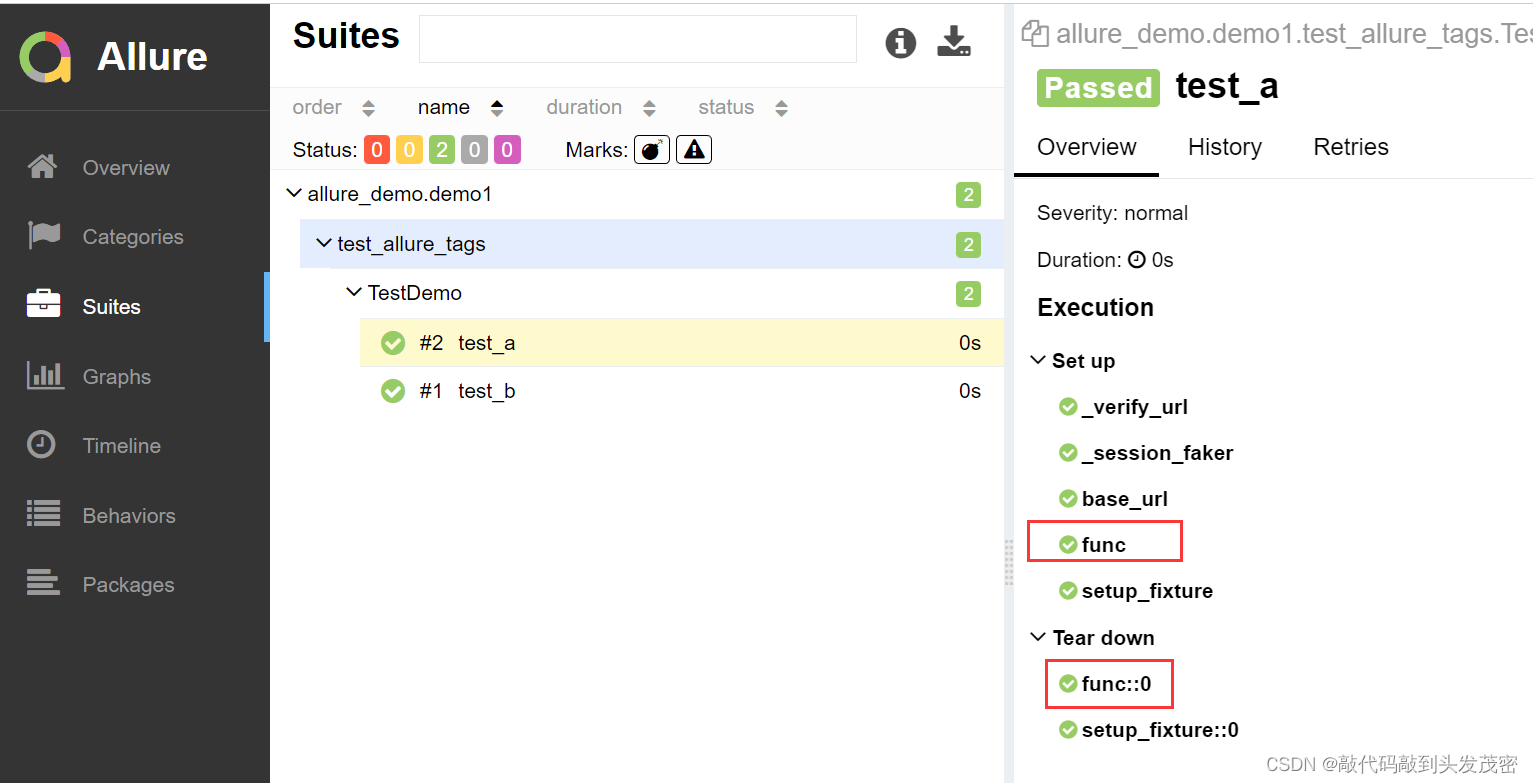
Task: Click the Passed status badge
Action: point(1098,87)
